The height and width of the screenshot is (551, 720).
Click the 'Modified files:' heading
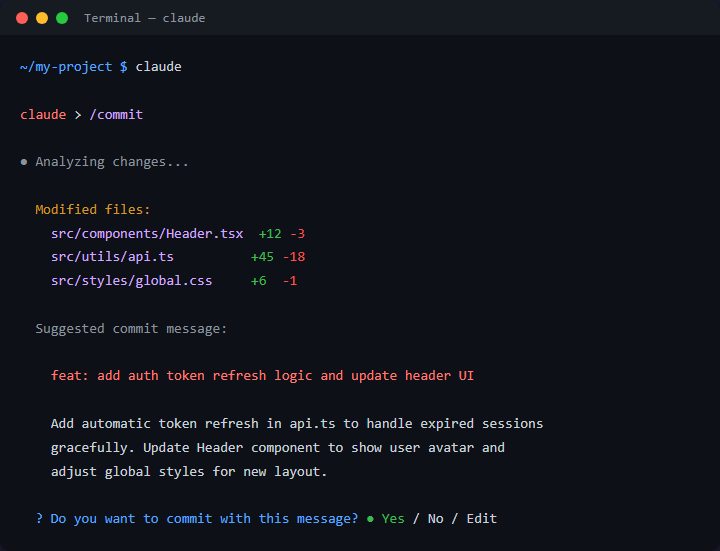pyautogui.click(x=93, y=209)
